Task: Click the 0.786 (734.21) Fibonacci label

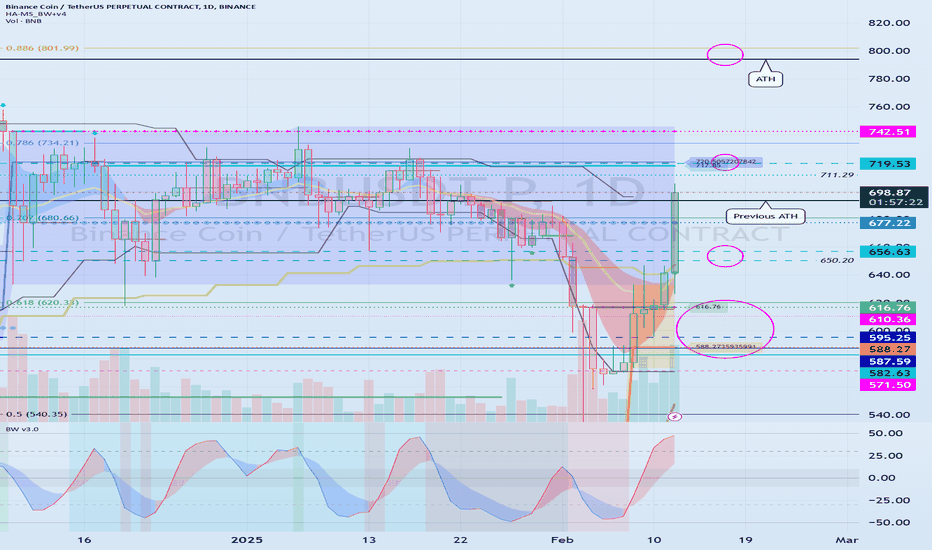Action: [42, 143]
